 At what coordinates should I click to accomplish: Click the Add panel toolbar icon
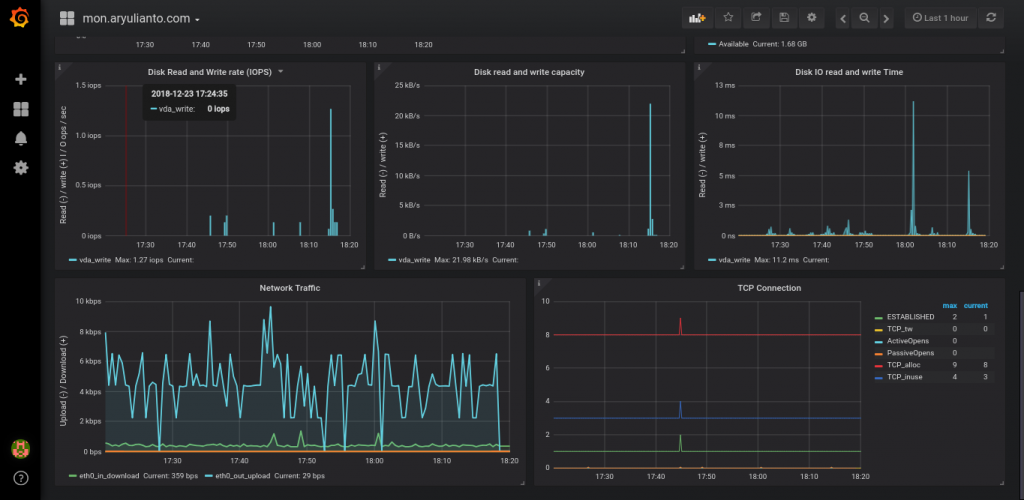click(697, 18)
